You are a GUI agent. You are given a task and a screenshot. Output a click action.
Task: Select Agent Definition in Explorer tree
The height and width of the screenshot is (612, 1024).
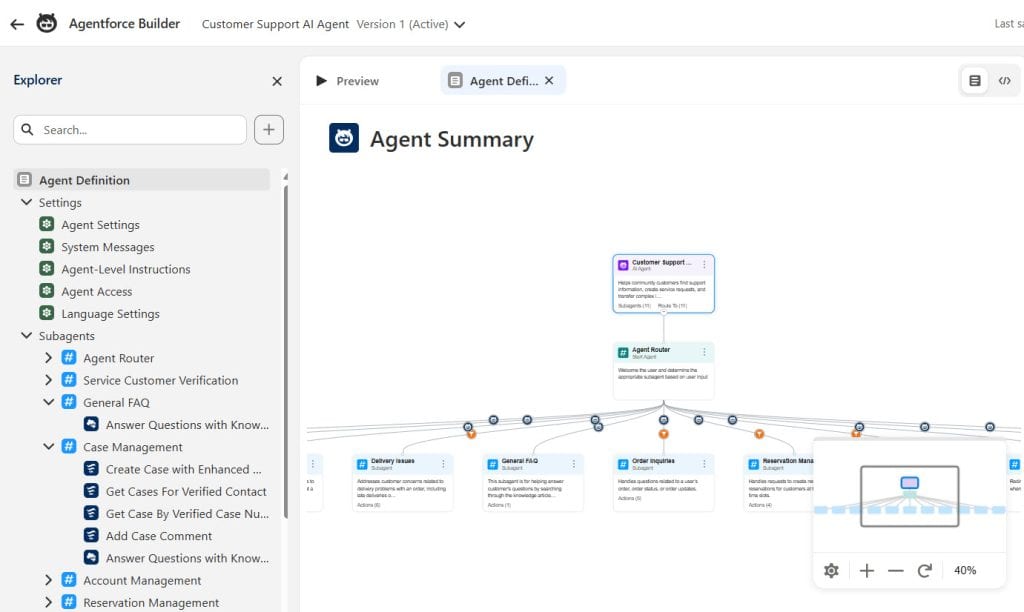pyautogui.click(x=142, y=180)
